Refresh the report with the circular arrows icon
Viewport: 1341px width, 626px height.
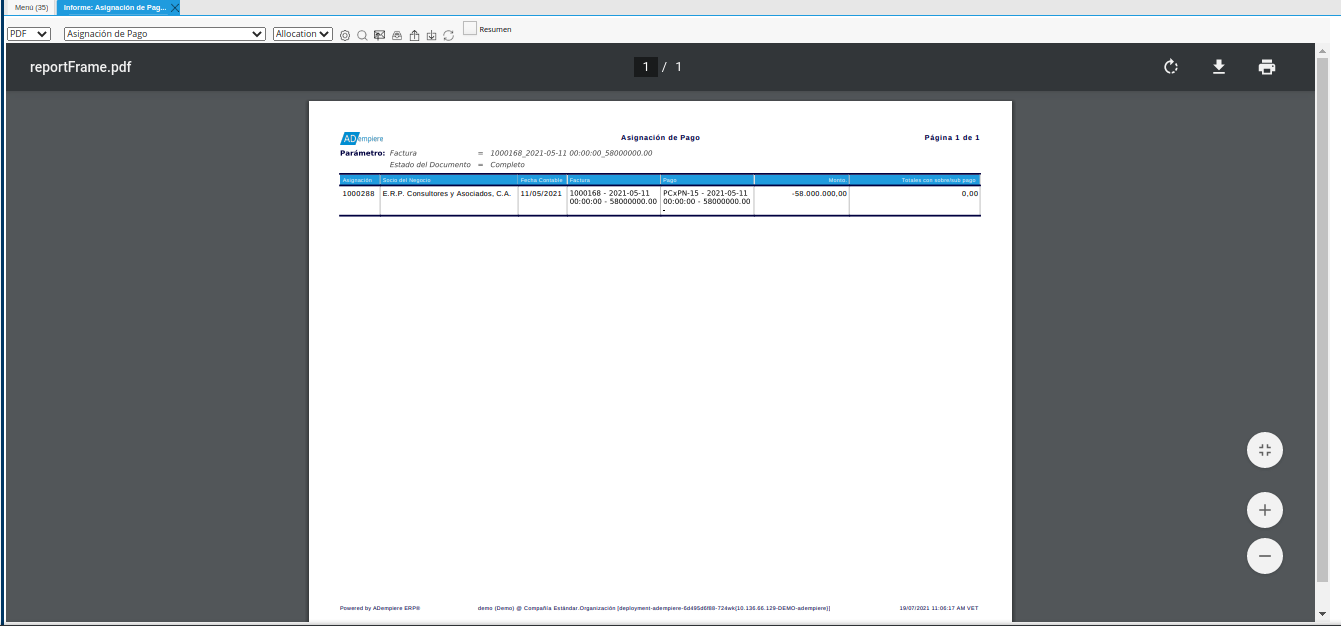pyautogui.click(x=448, y=34)
